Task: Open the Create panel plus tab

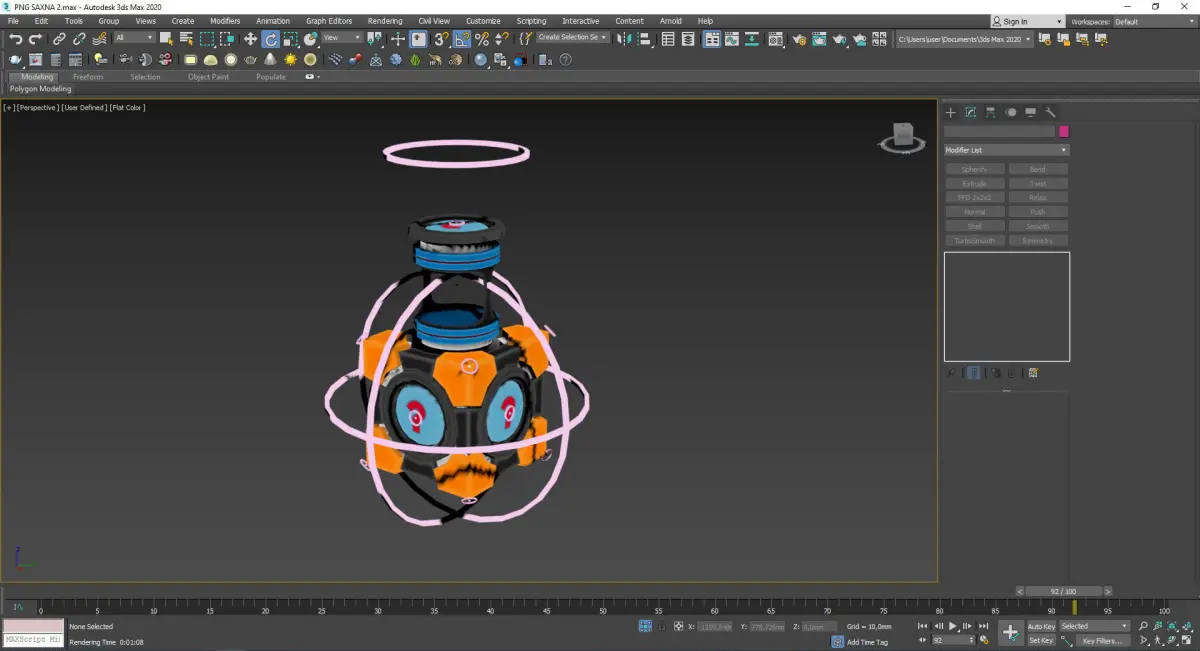Action: click(x=951, y=112)
